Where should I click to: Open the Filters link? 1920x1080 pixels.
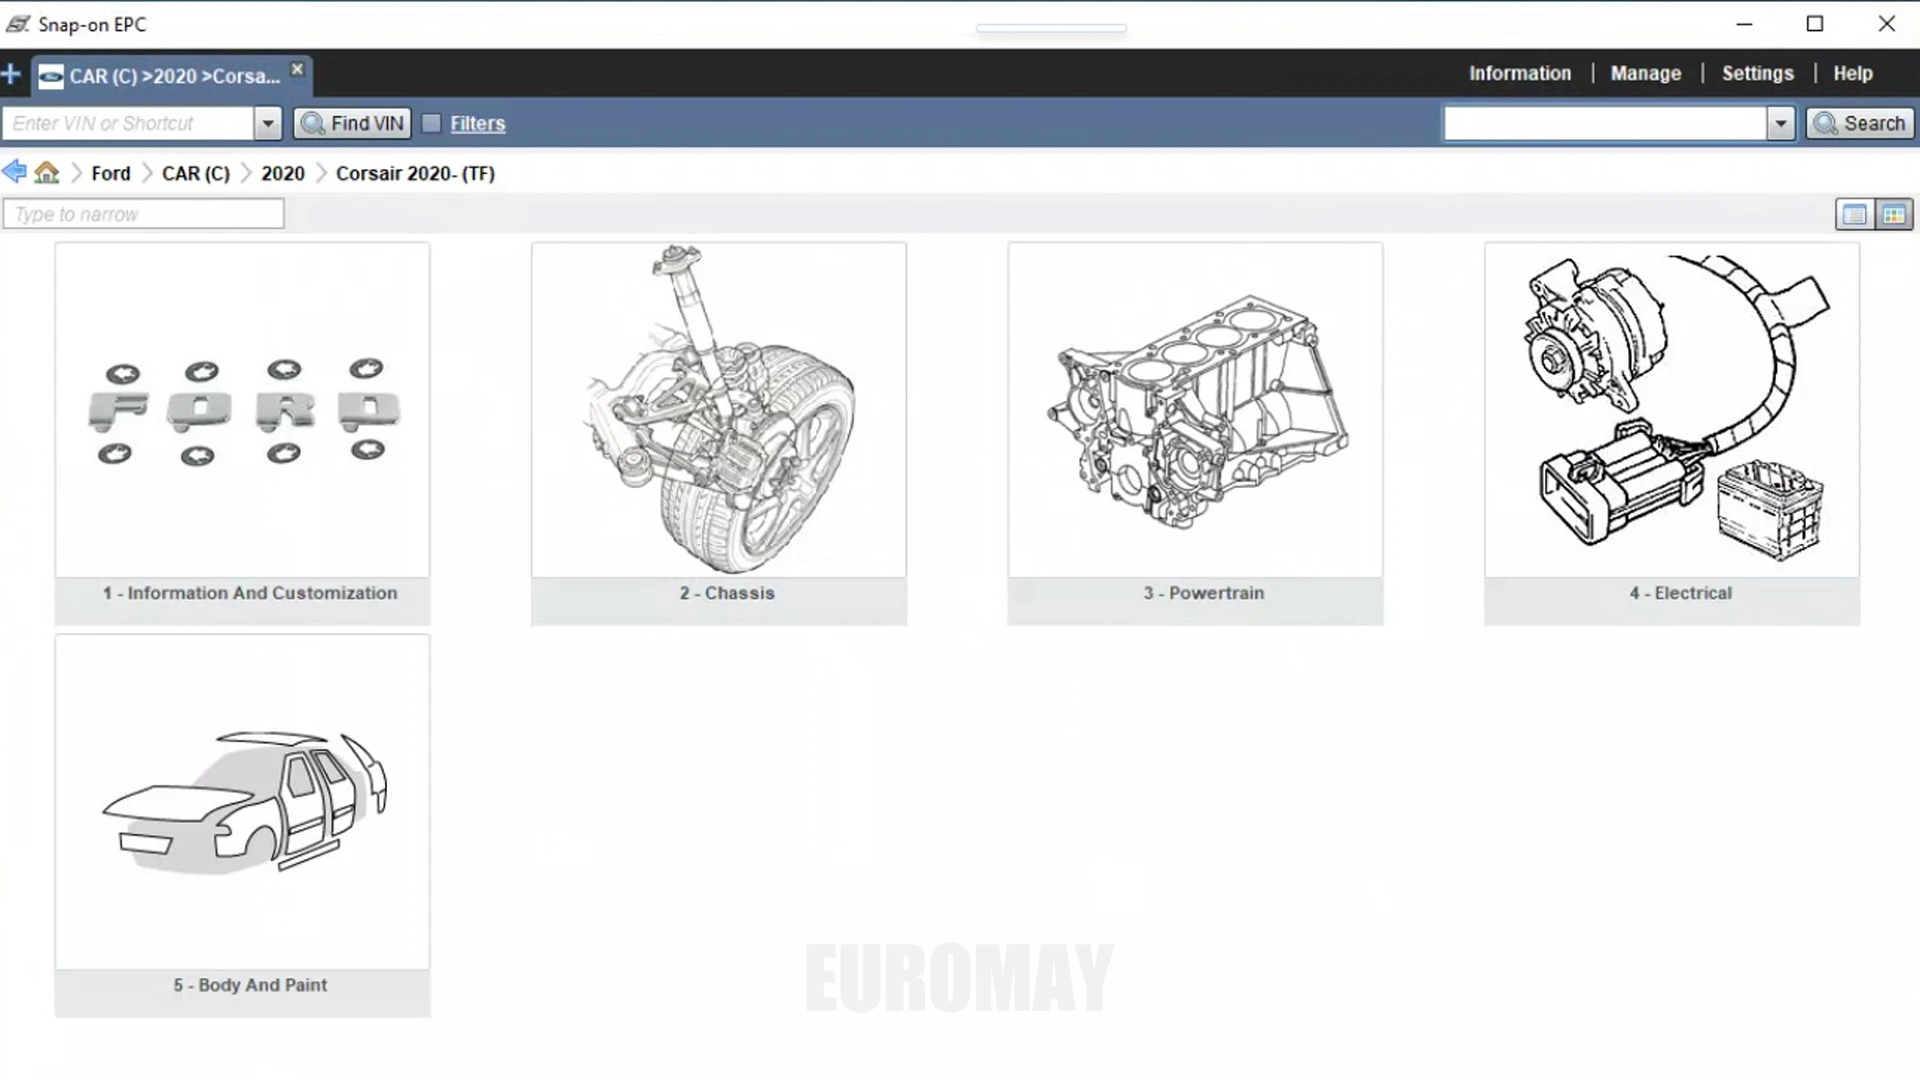tap(477, 124)
